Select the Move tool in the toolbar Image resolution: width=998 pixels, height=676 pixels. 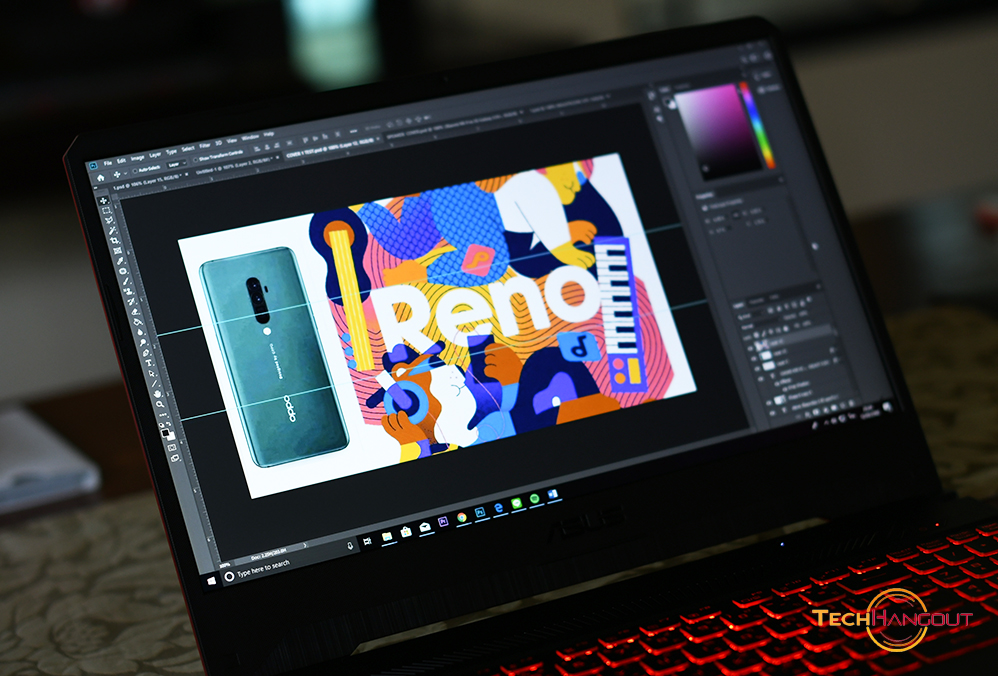point(104,201)
